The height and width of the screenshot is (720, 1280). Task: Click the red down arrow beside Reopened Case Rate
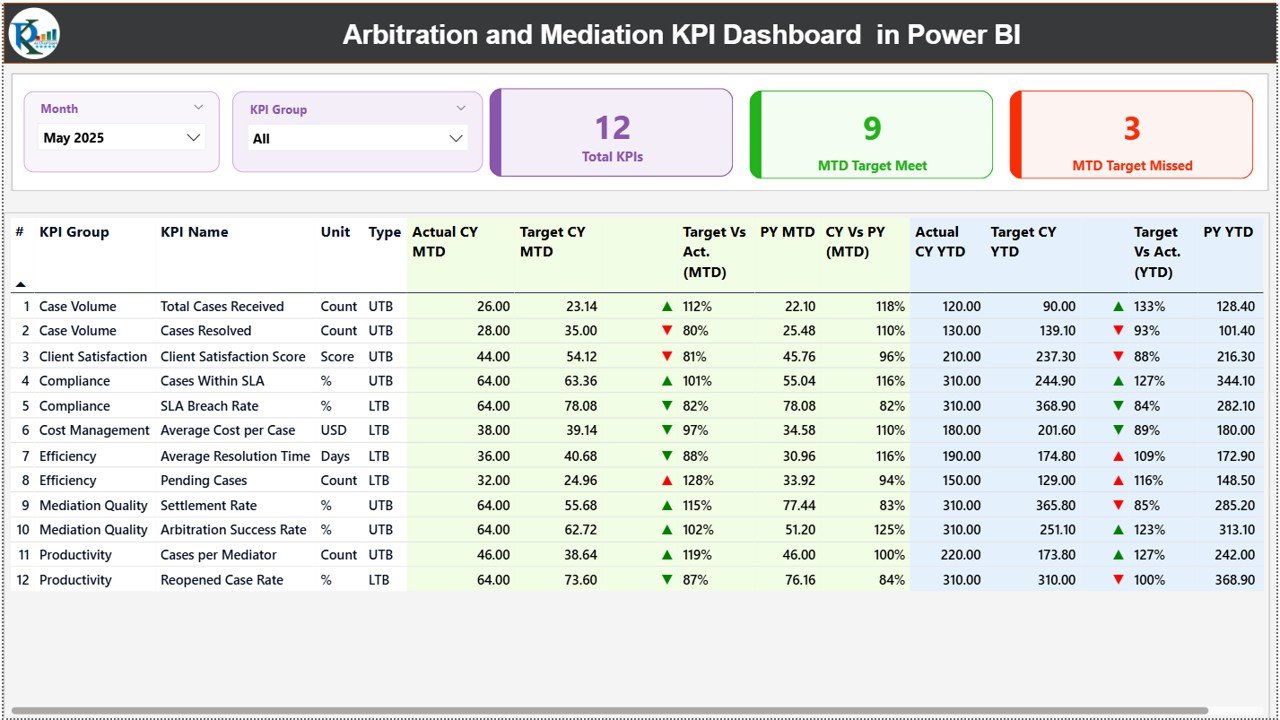(667, 580)
